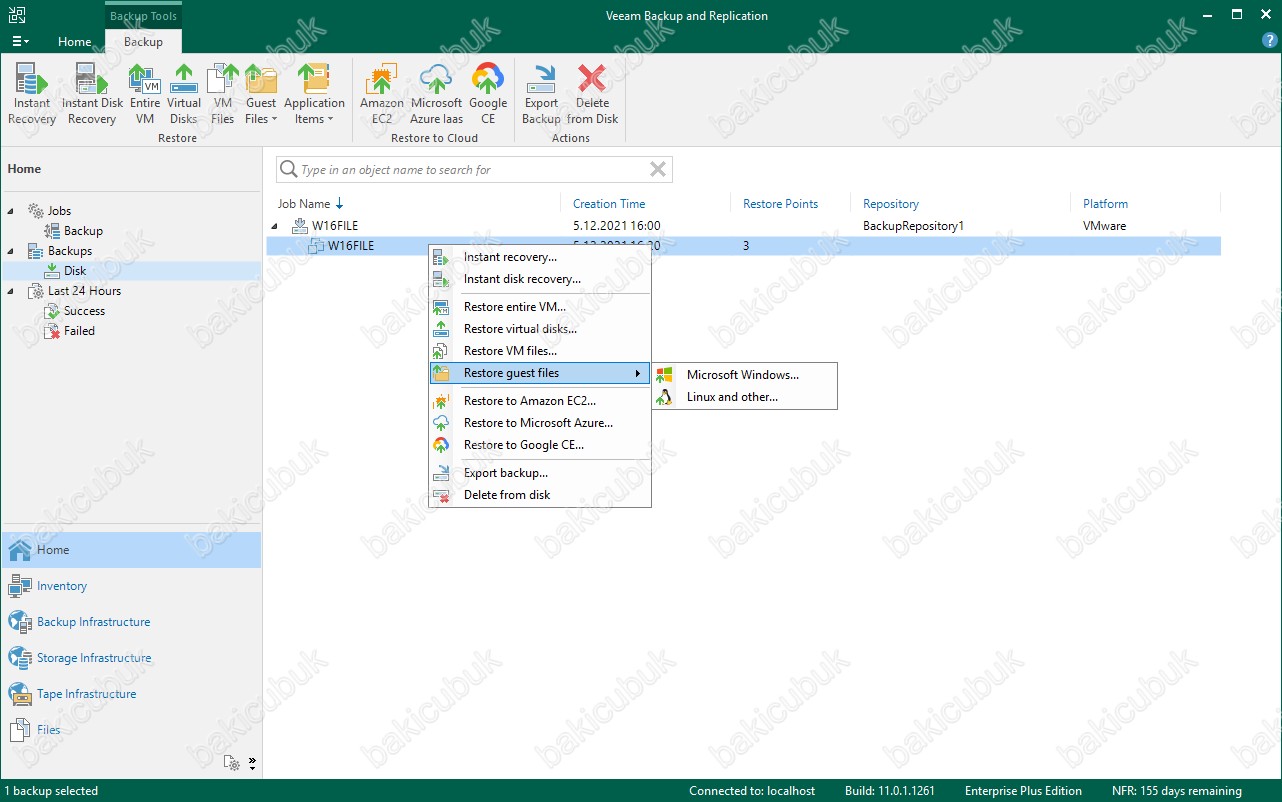Choose Instant disk recovery... menu entry

point(540,279)
